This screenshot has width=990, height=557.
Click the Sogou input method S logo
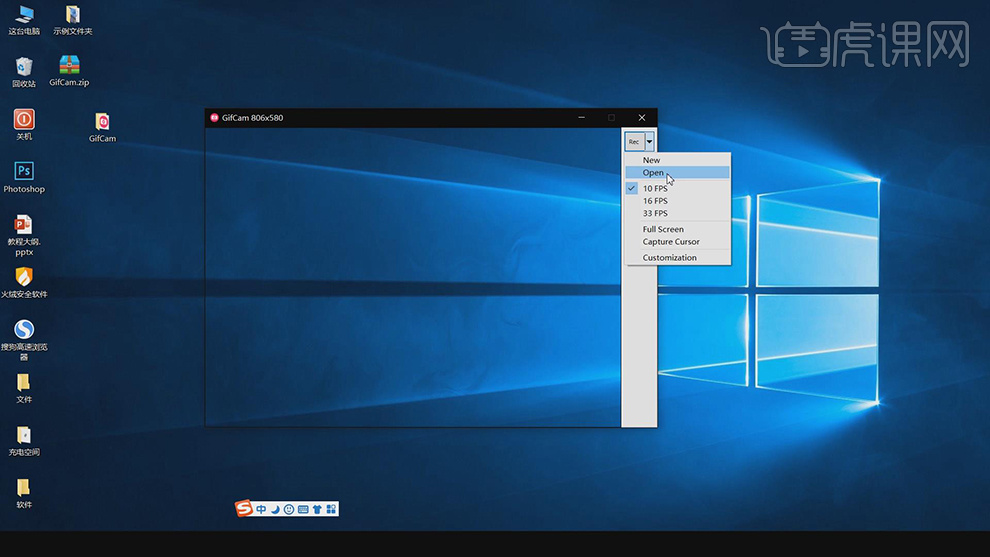pyautogui.click(x=244, y=509)
